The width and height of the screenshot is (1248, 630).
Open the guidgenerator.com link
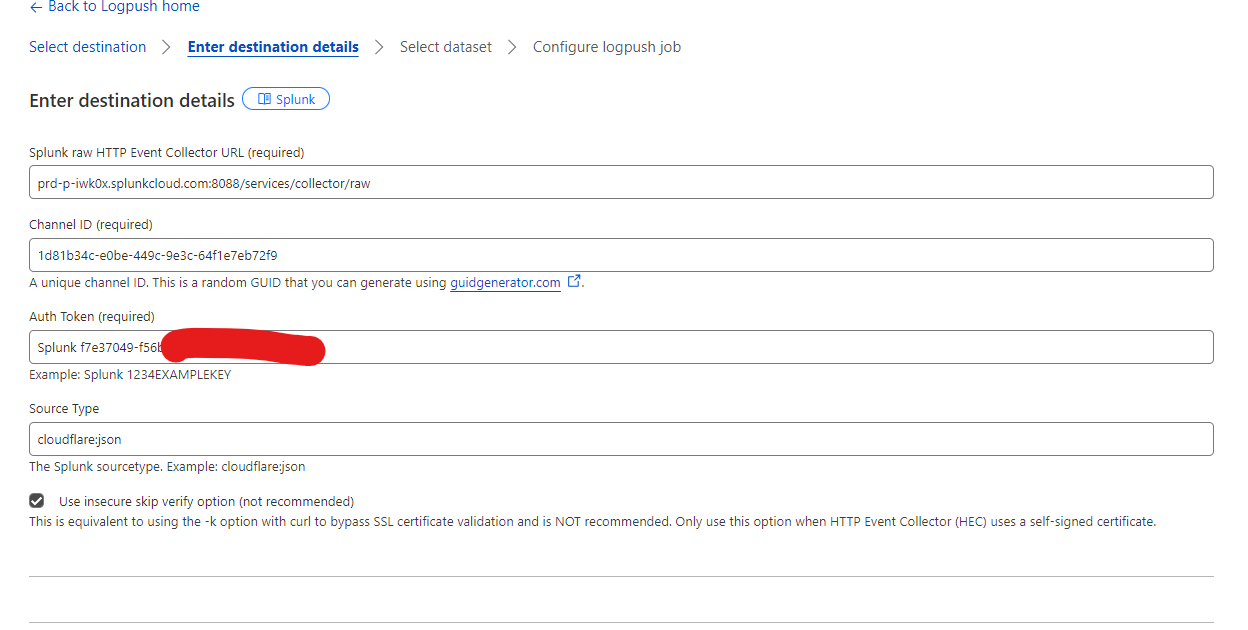(505, 283)
